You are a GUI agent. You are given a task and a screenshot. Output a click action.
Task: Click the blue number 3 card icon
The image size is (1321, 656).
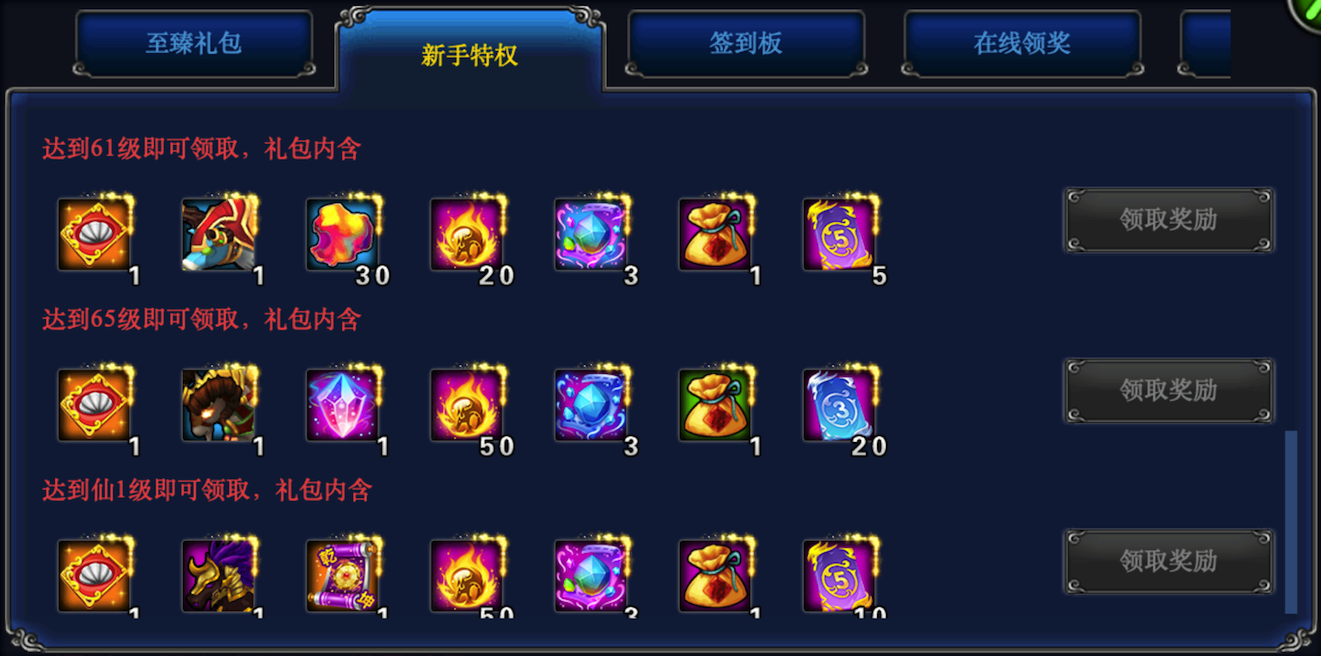(x=841, y=405)
